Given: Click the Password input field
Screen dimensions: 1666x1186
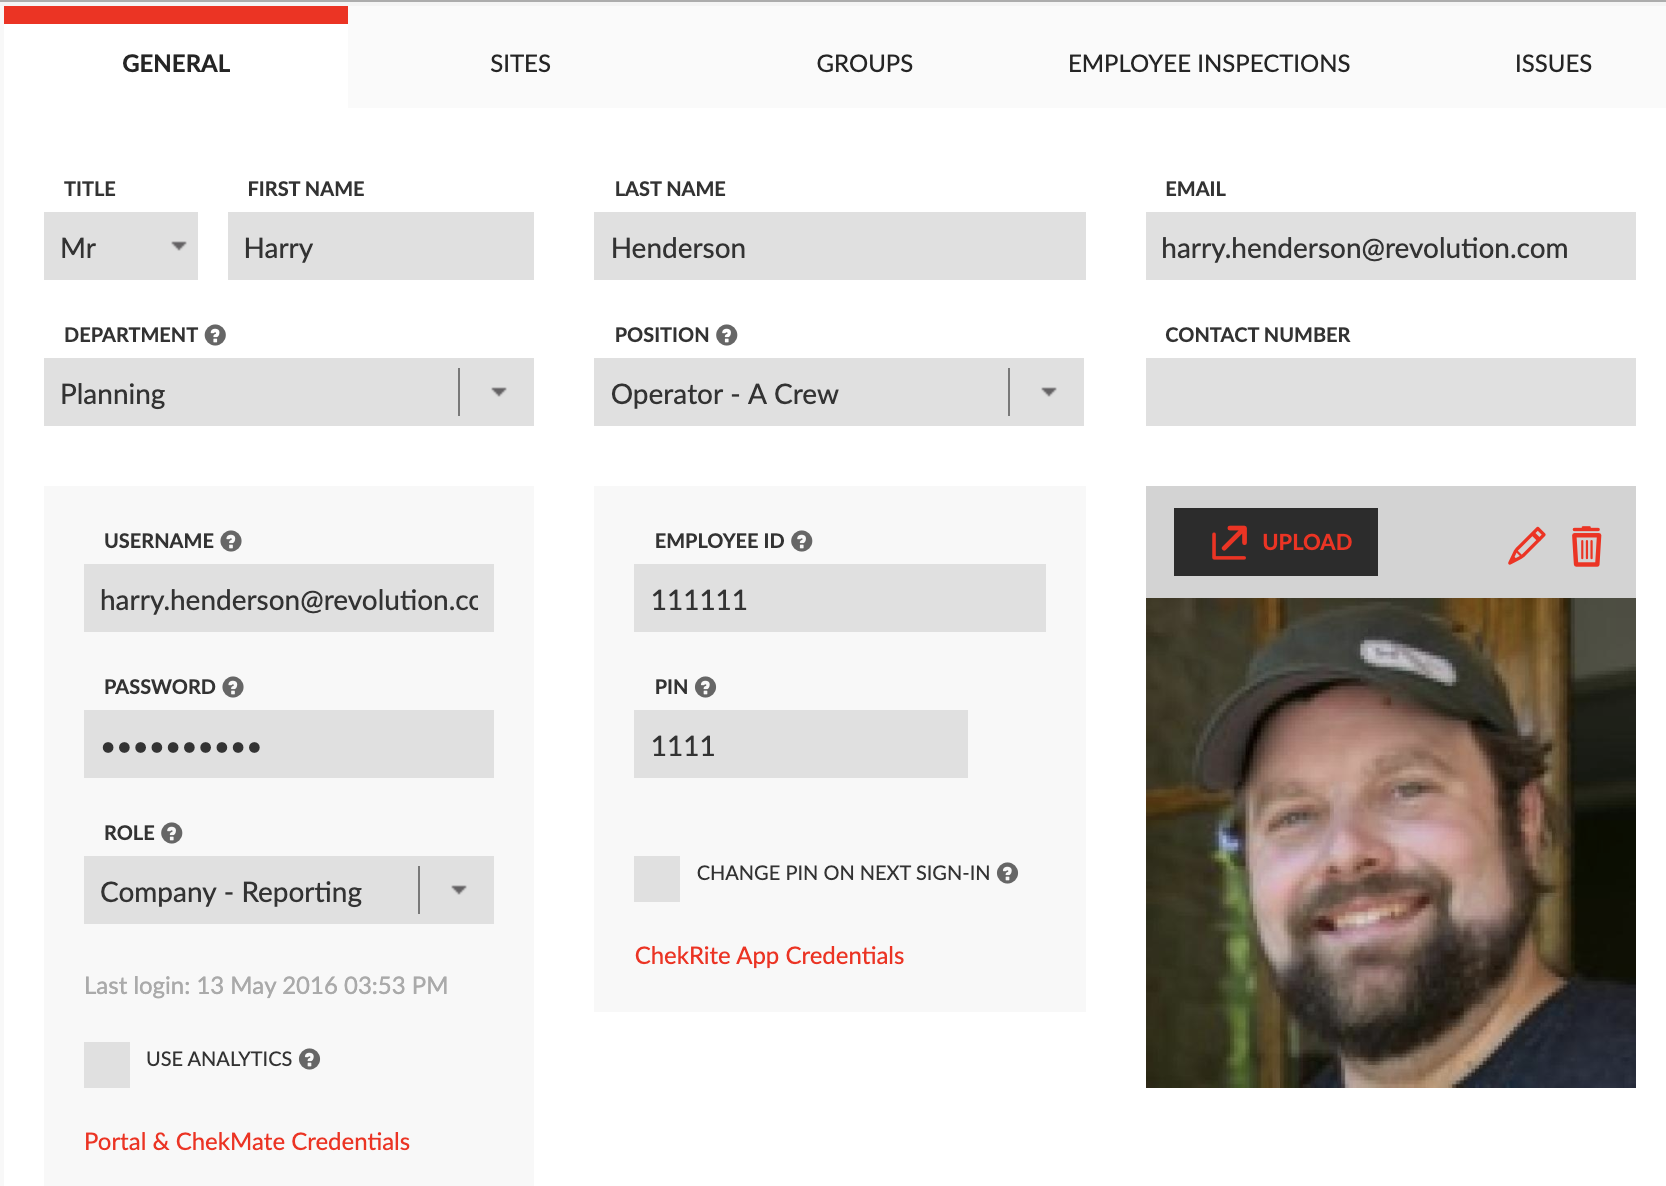Looking at the screenshot, I should point(289,744).
